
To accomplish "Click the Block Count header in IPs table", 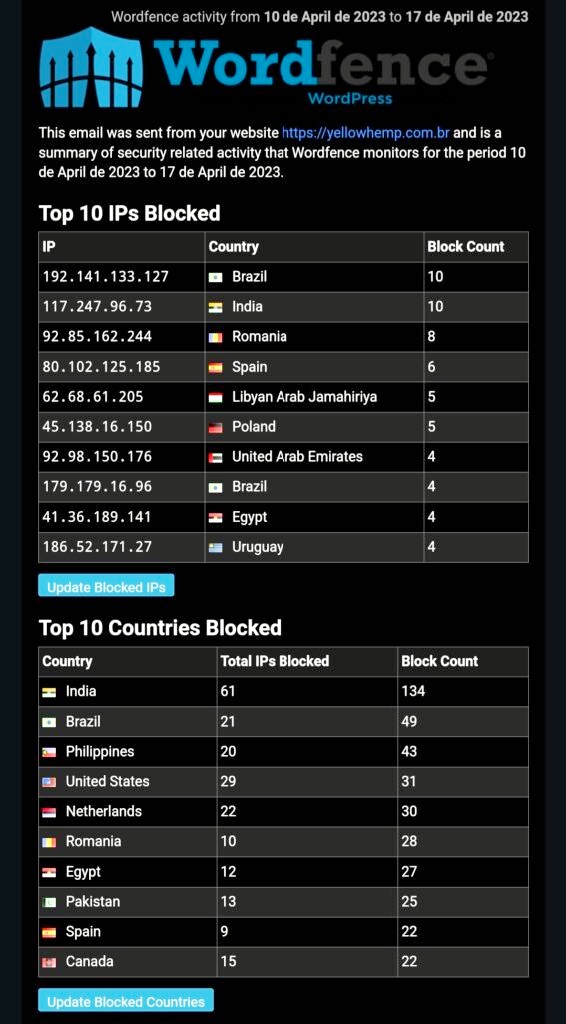I will 465,247.
